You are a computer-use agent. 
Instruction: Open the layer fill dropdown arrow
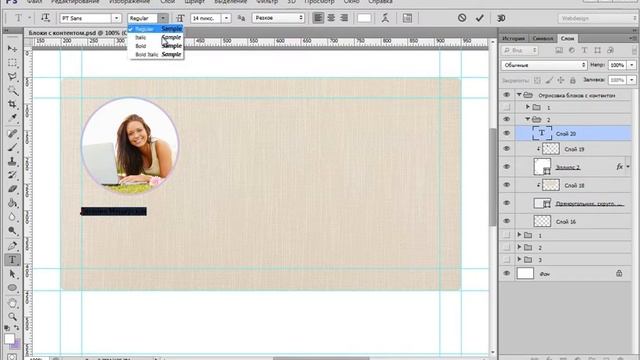click(632, 80)
